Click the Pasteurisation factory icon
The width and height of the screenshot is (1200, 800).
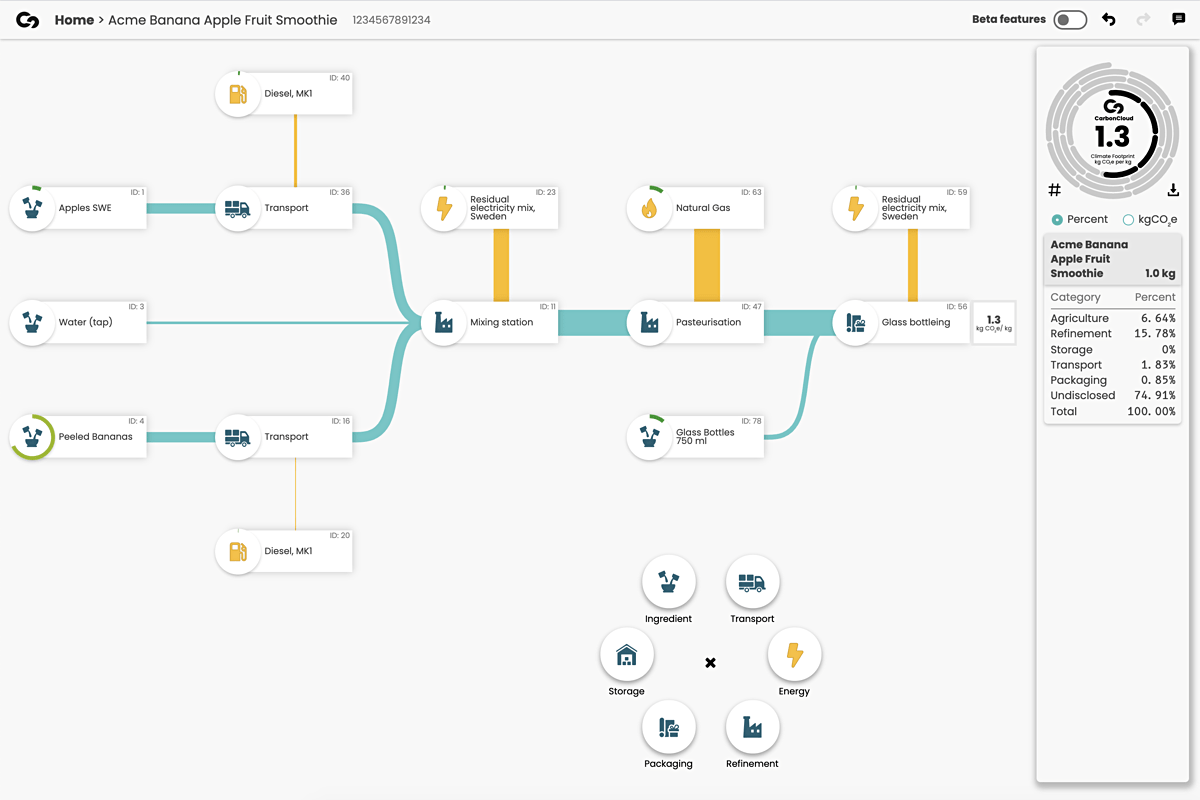tap(650, 323)
